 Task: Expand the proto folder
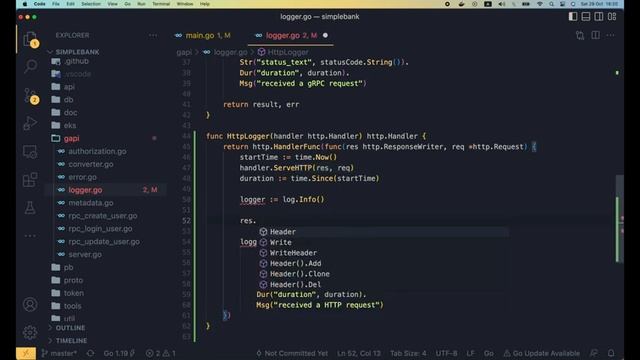(x=73, y=280)
